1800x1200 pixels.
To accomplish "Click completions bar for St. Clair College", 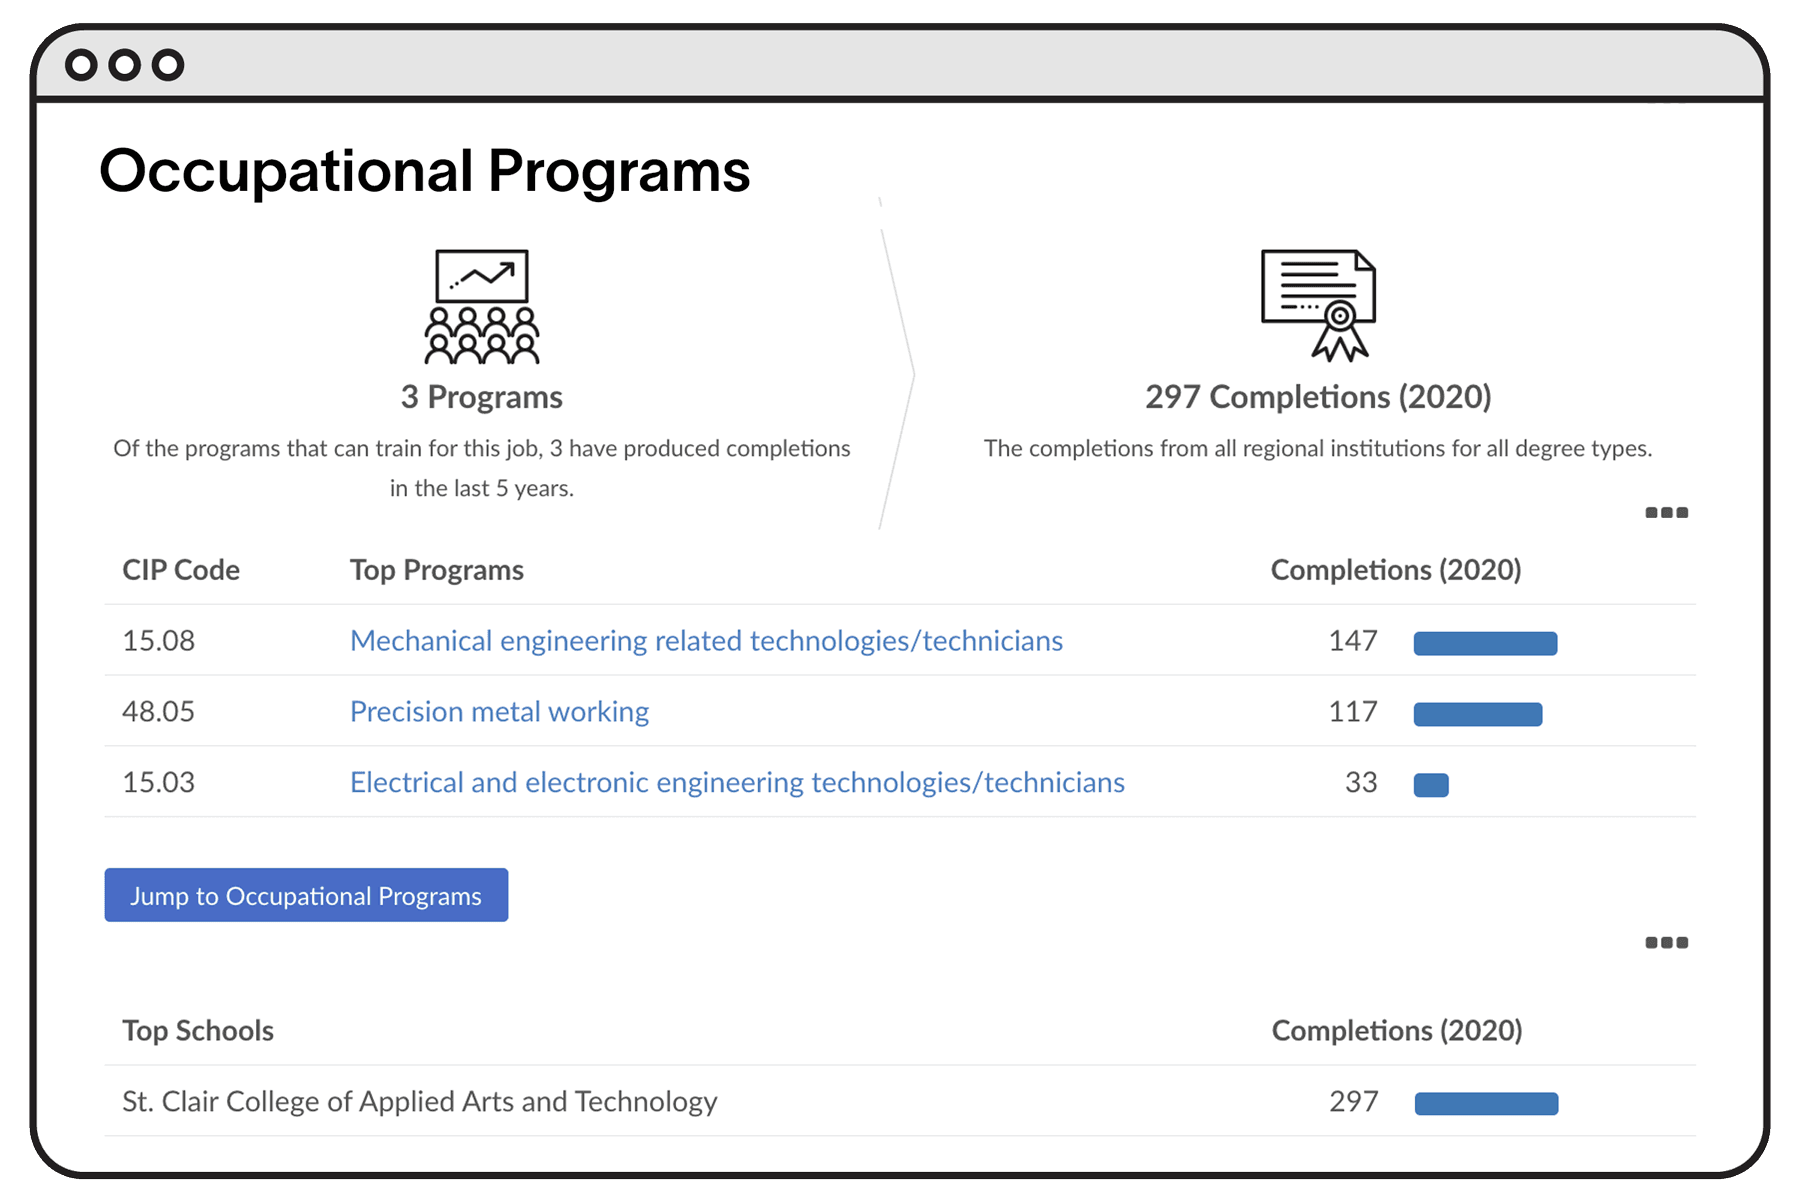I will [1486, 1104].
